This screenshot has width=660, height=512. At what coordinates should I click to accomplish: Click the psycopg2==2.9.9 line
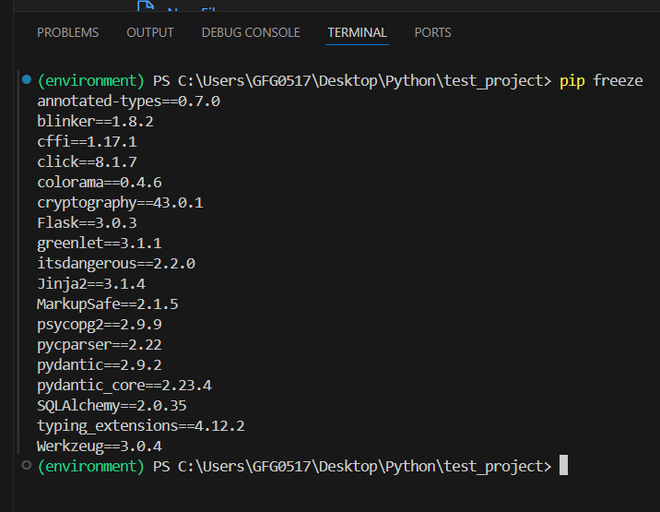click(x=99, y=324)
